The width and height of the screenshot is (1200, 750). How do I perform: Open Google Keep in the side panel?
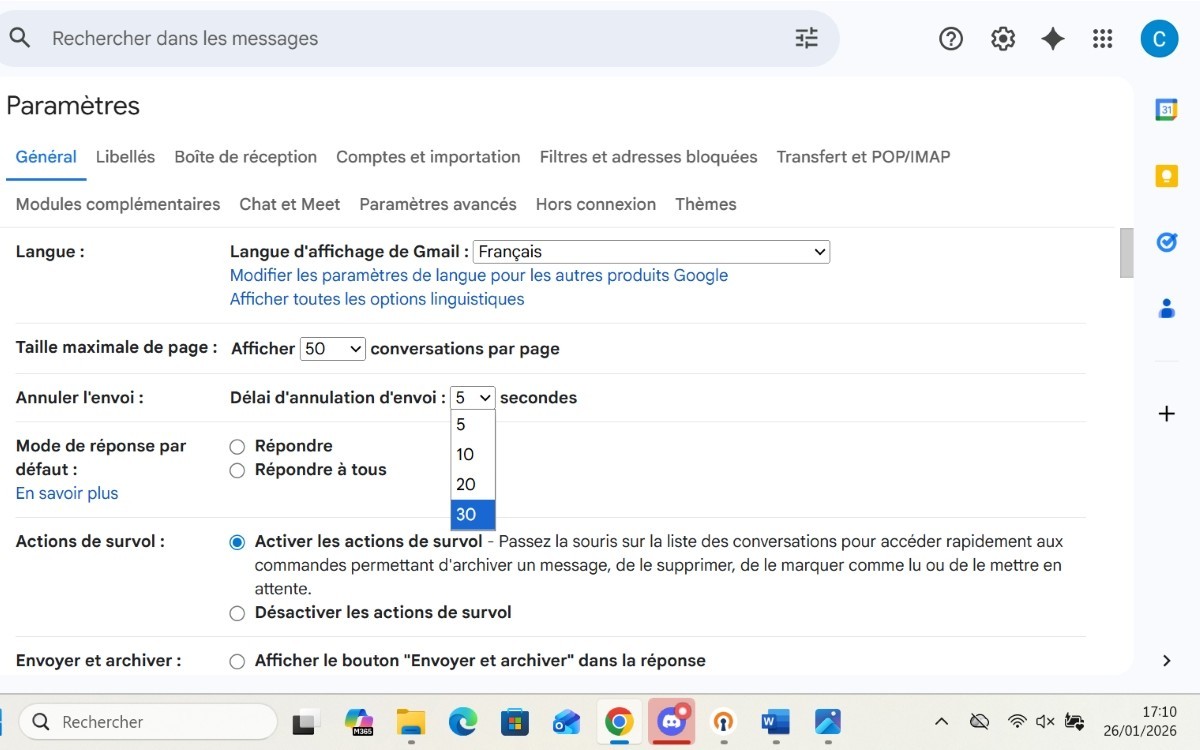coord(1165,174)
